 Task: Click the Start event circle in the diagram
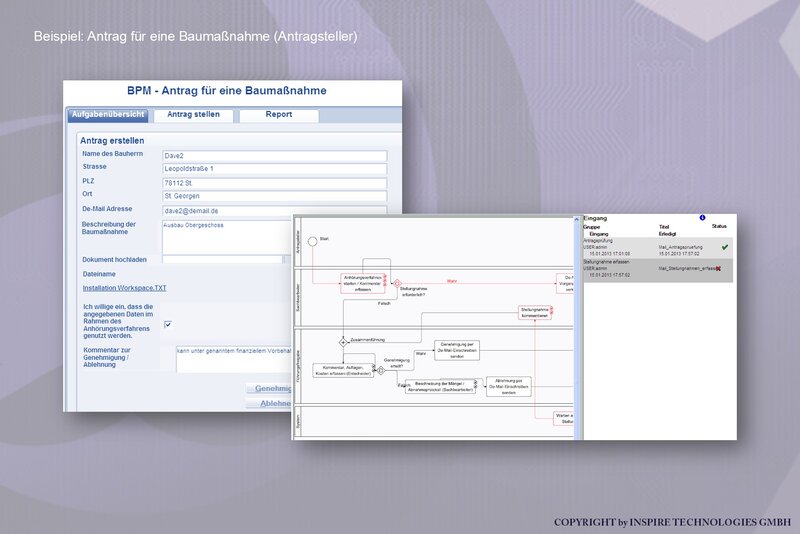(313, 241)
